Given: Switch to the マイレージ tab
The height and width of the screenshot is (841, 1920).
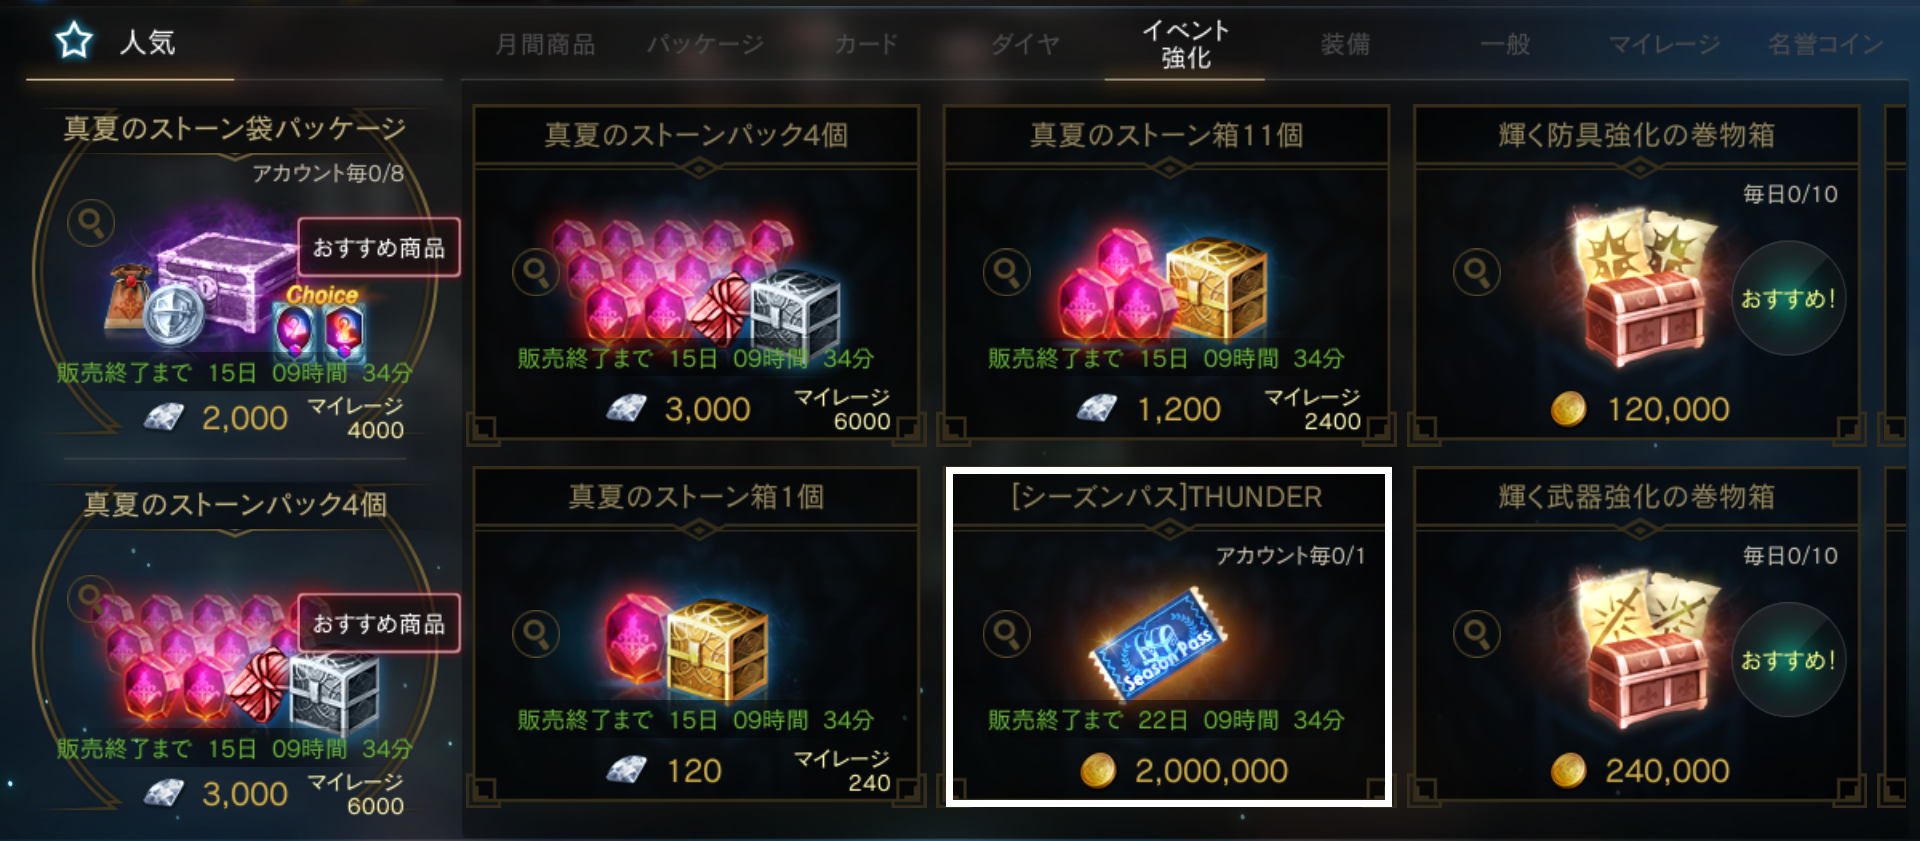Looking at the screenshot, I should tap(1664, 45).
